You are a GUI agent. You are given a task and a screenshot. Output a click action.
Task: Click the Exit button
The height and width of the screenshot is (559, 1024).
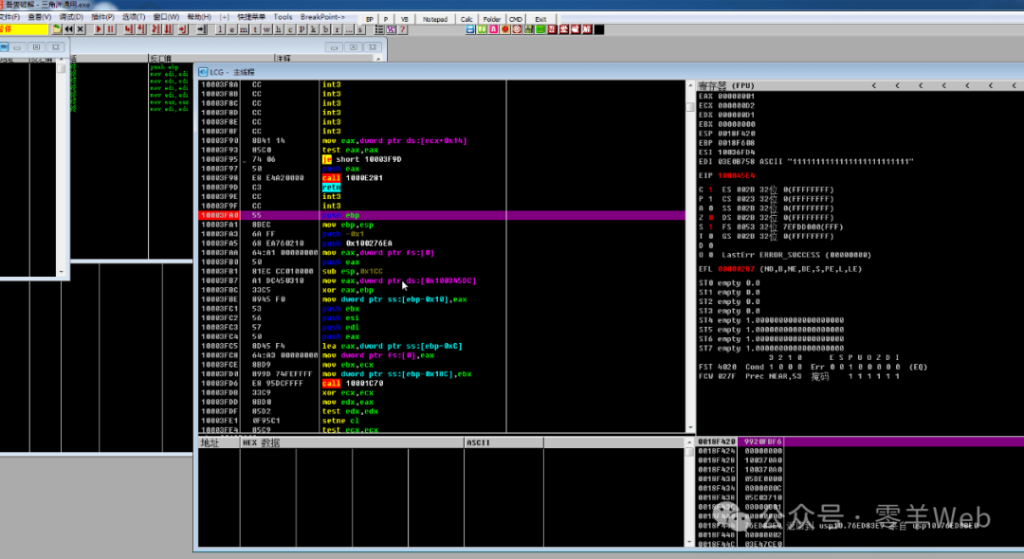click(x=540, y=19)
